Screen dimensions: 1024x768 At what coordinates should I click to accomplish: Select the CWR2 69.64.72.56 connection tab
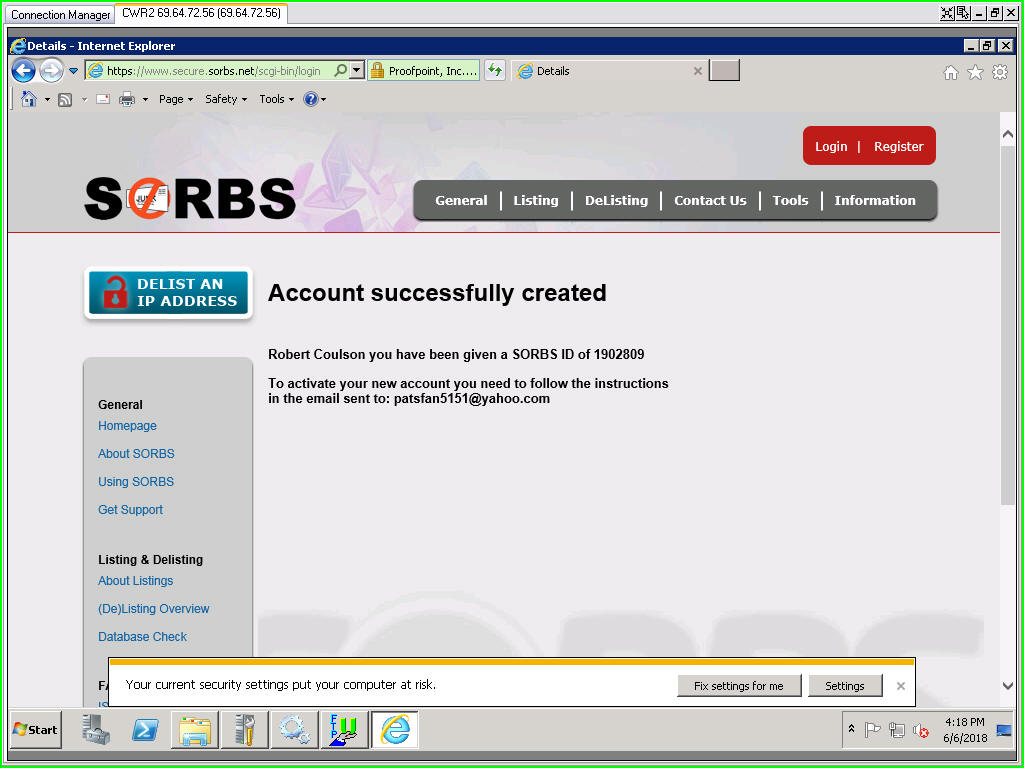[201, 13]
